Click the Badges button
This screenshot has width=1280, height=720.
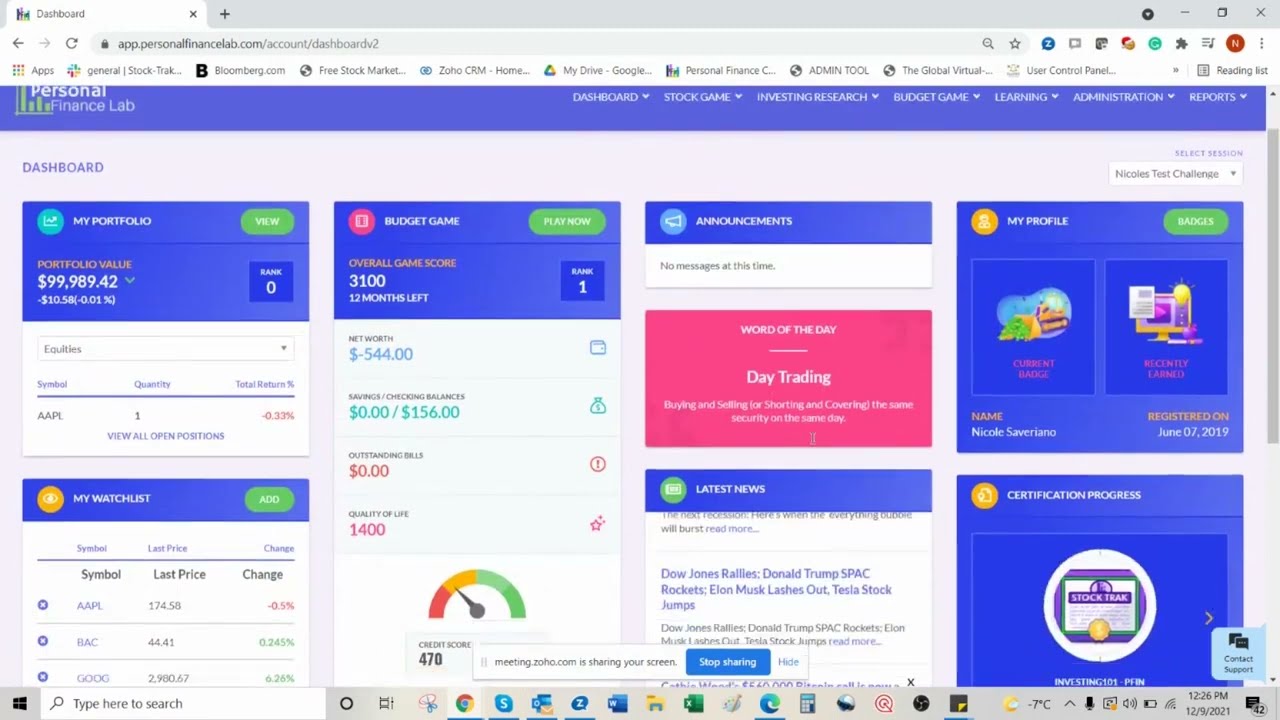point(1195,221)
